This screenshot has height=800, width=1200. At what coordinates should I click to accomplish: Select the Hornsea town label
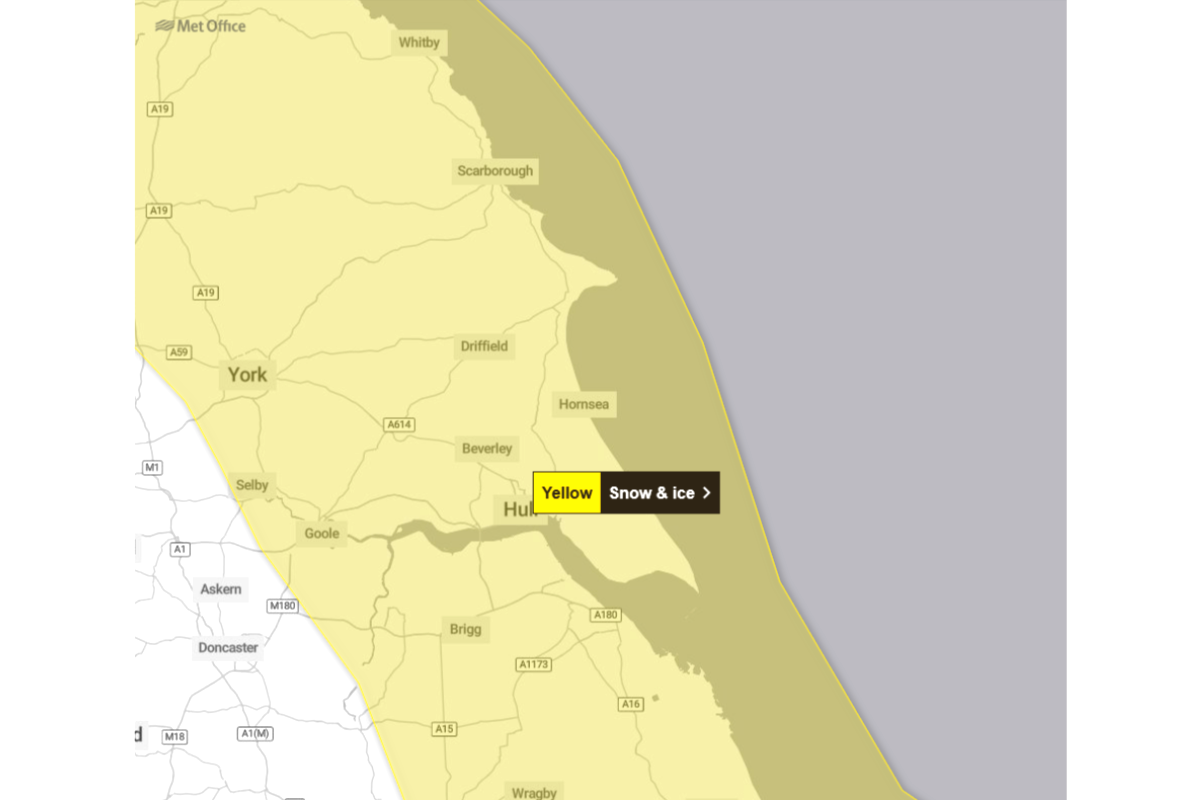point(584,405)
